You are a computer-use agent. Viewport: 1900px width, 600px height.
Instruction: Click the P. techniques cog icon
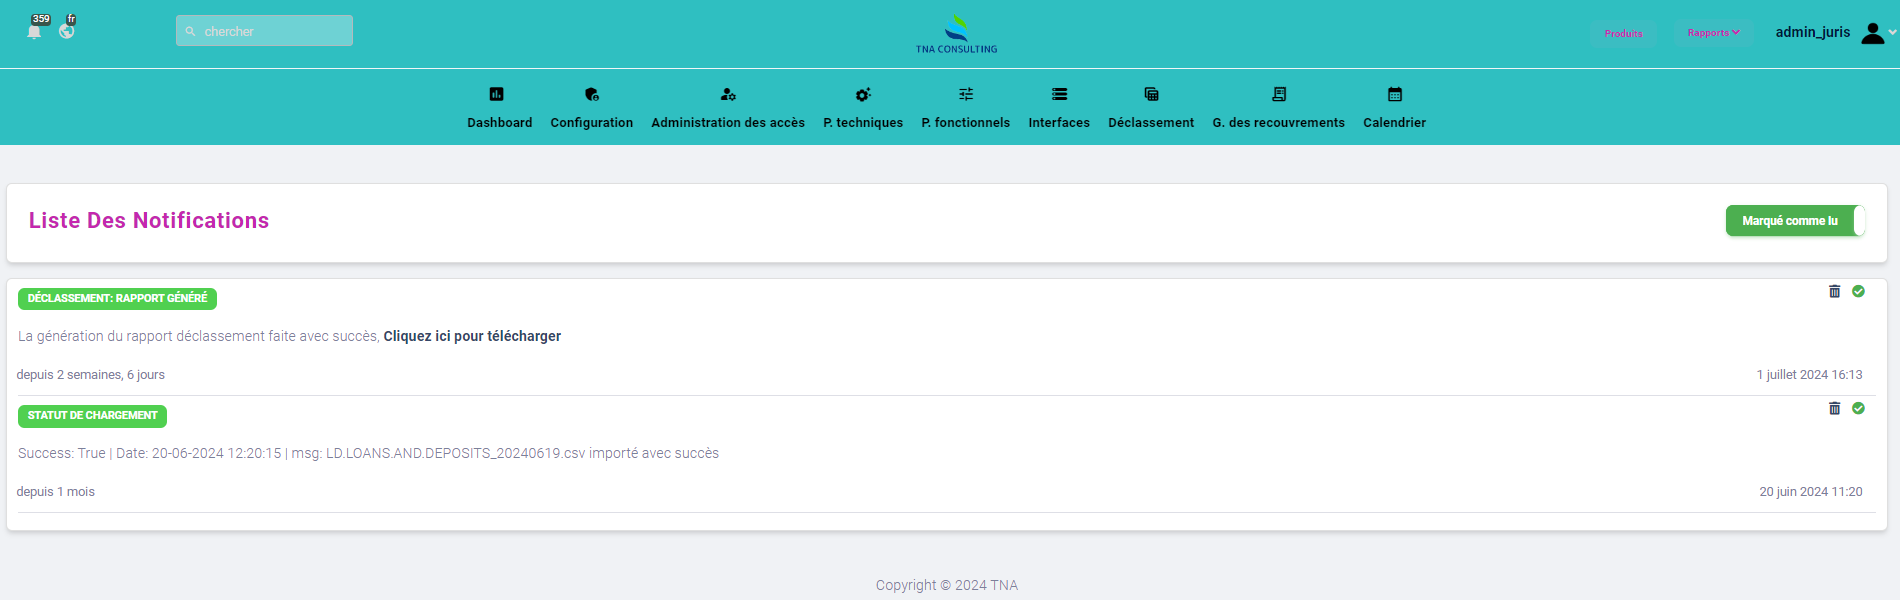point(862,94)
